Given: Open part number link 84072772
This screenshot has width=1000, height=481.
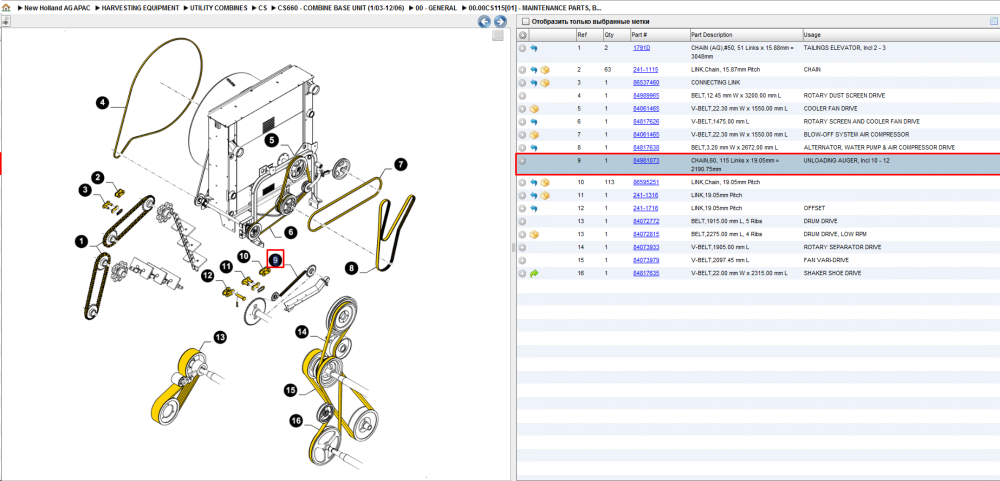Looking at the screenshot, I should pos(646,221).
